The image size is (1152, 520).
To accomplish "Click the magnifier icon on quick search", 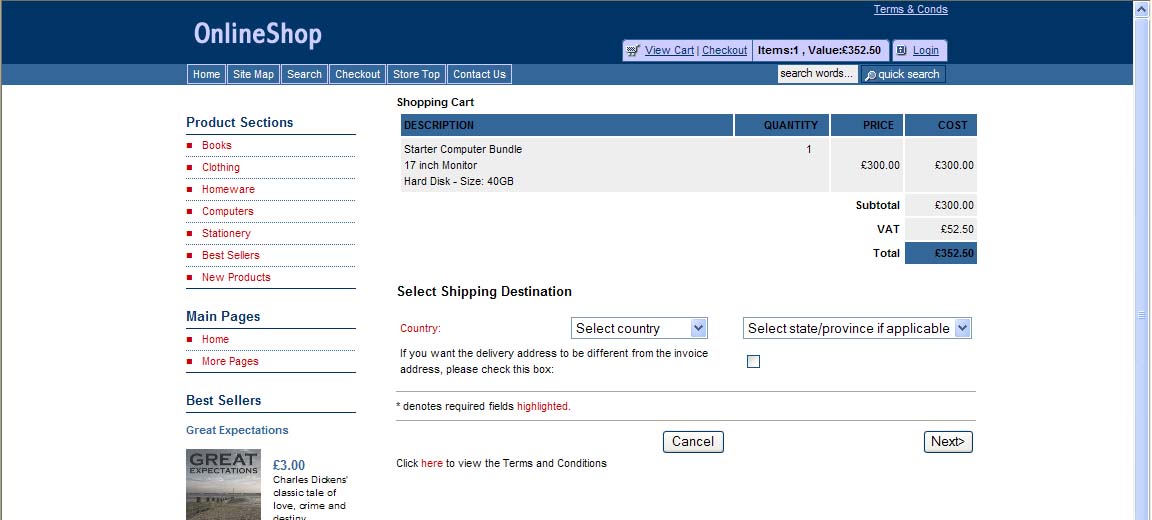I will (870, 74).
